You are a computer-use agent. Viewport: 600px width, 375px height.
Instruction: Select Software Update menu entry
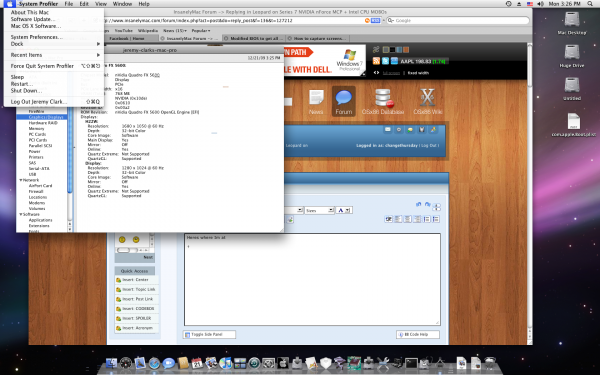(33, 19)
